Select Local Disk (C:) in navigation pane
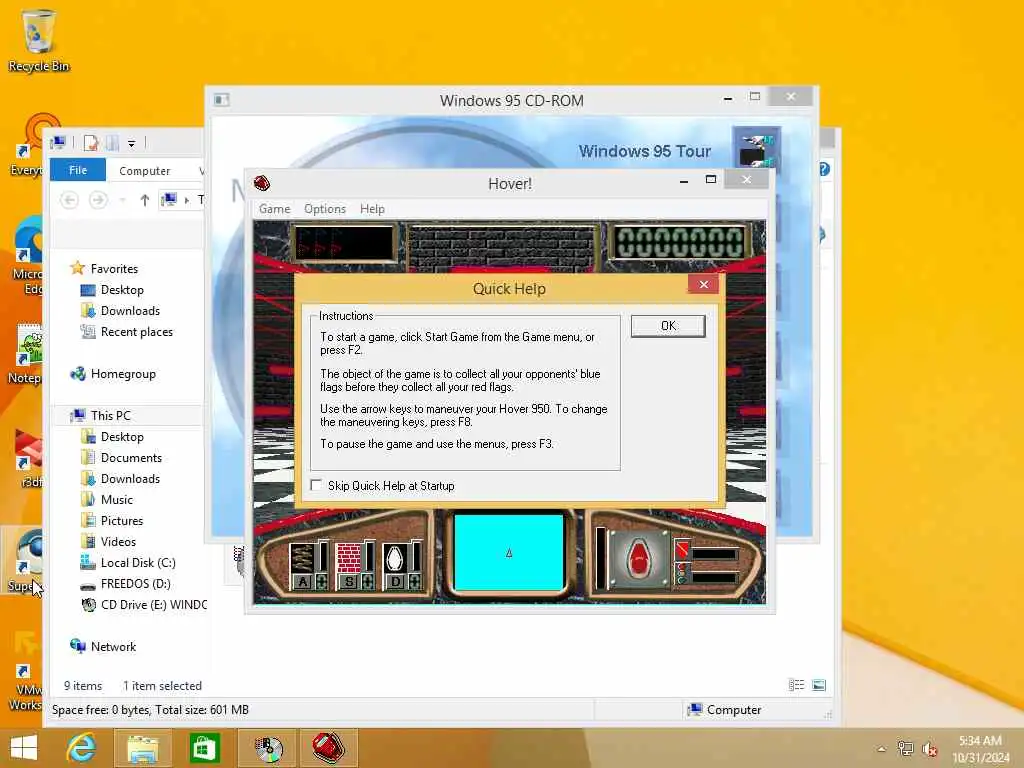The image size is (1024, 768). click(x=137, y=562)
